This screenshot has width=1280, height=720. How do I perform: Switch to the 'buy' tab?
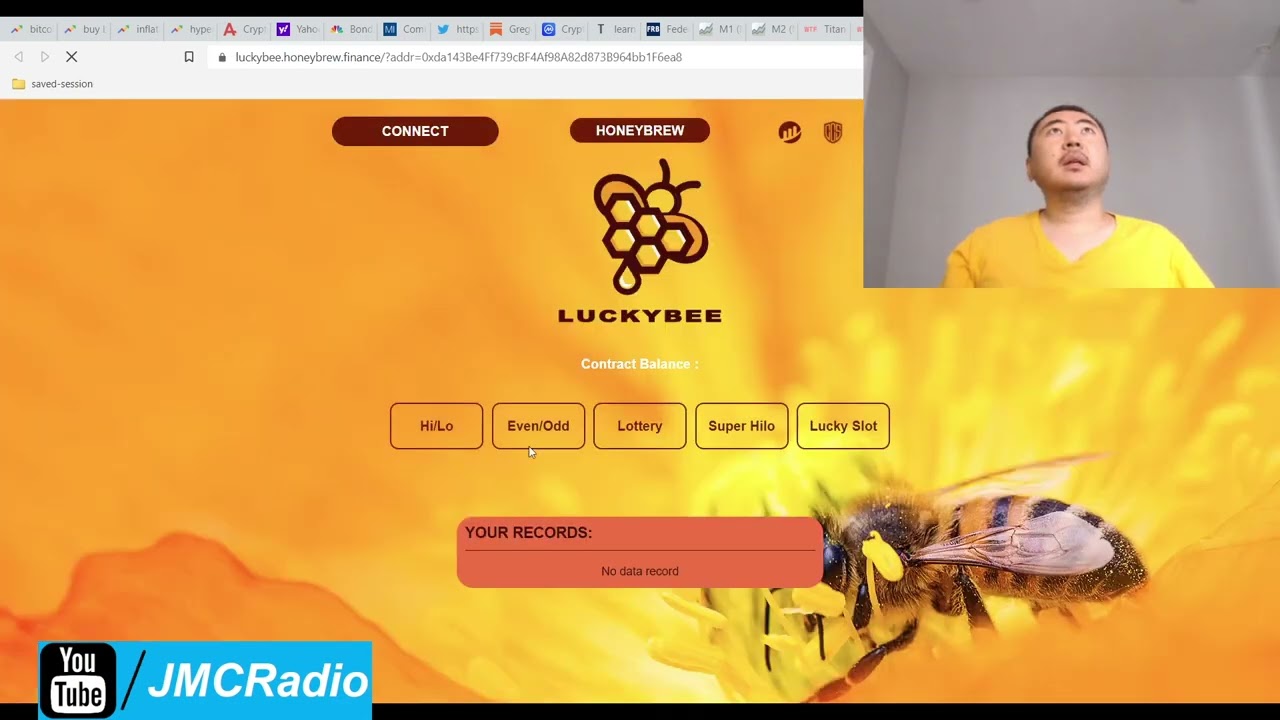[84, 29]
